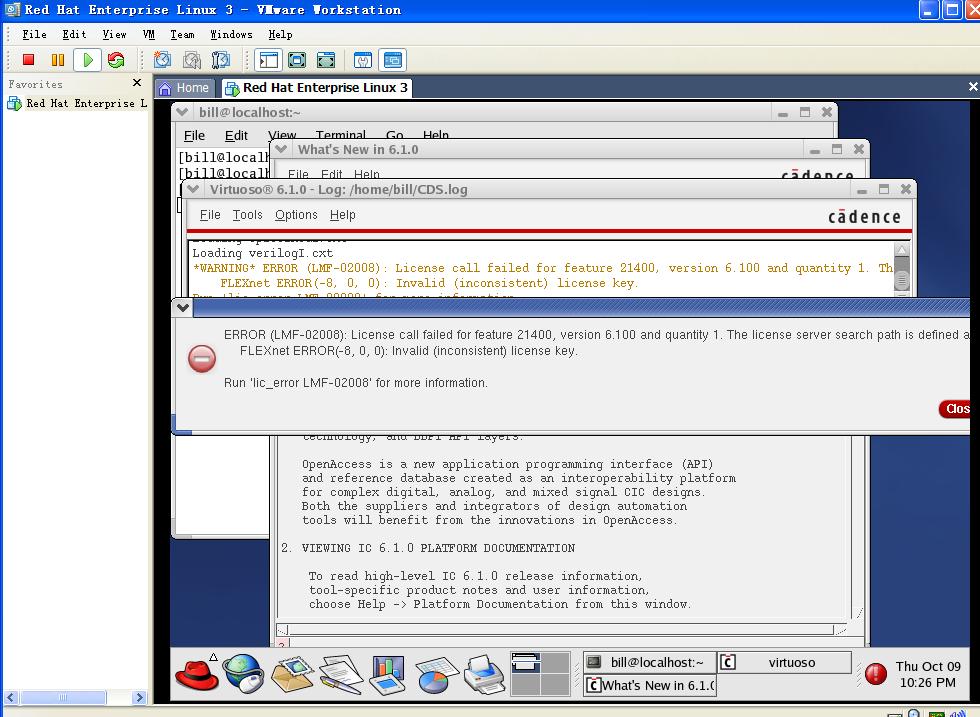Show the console view toolbar icon
The height and width of the screenshot is (717, 980).
pyautogui.click(x=392, y=60)
